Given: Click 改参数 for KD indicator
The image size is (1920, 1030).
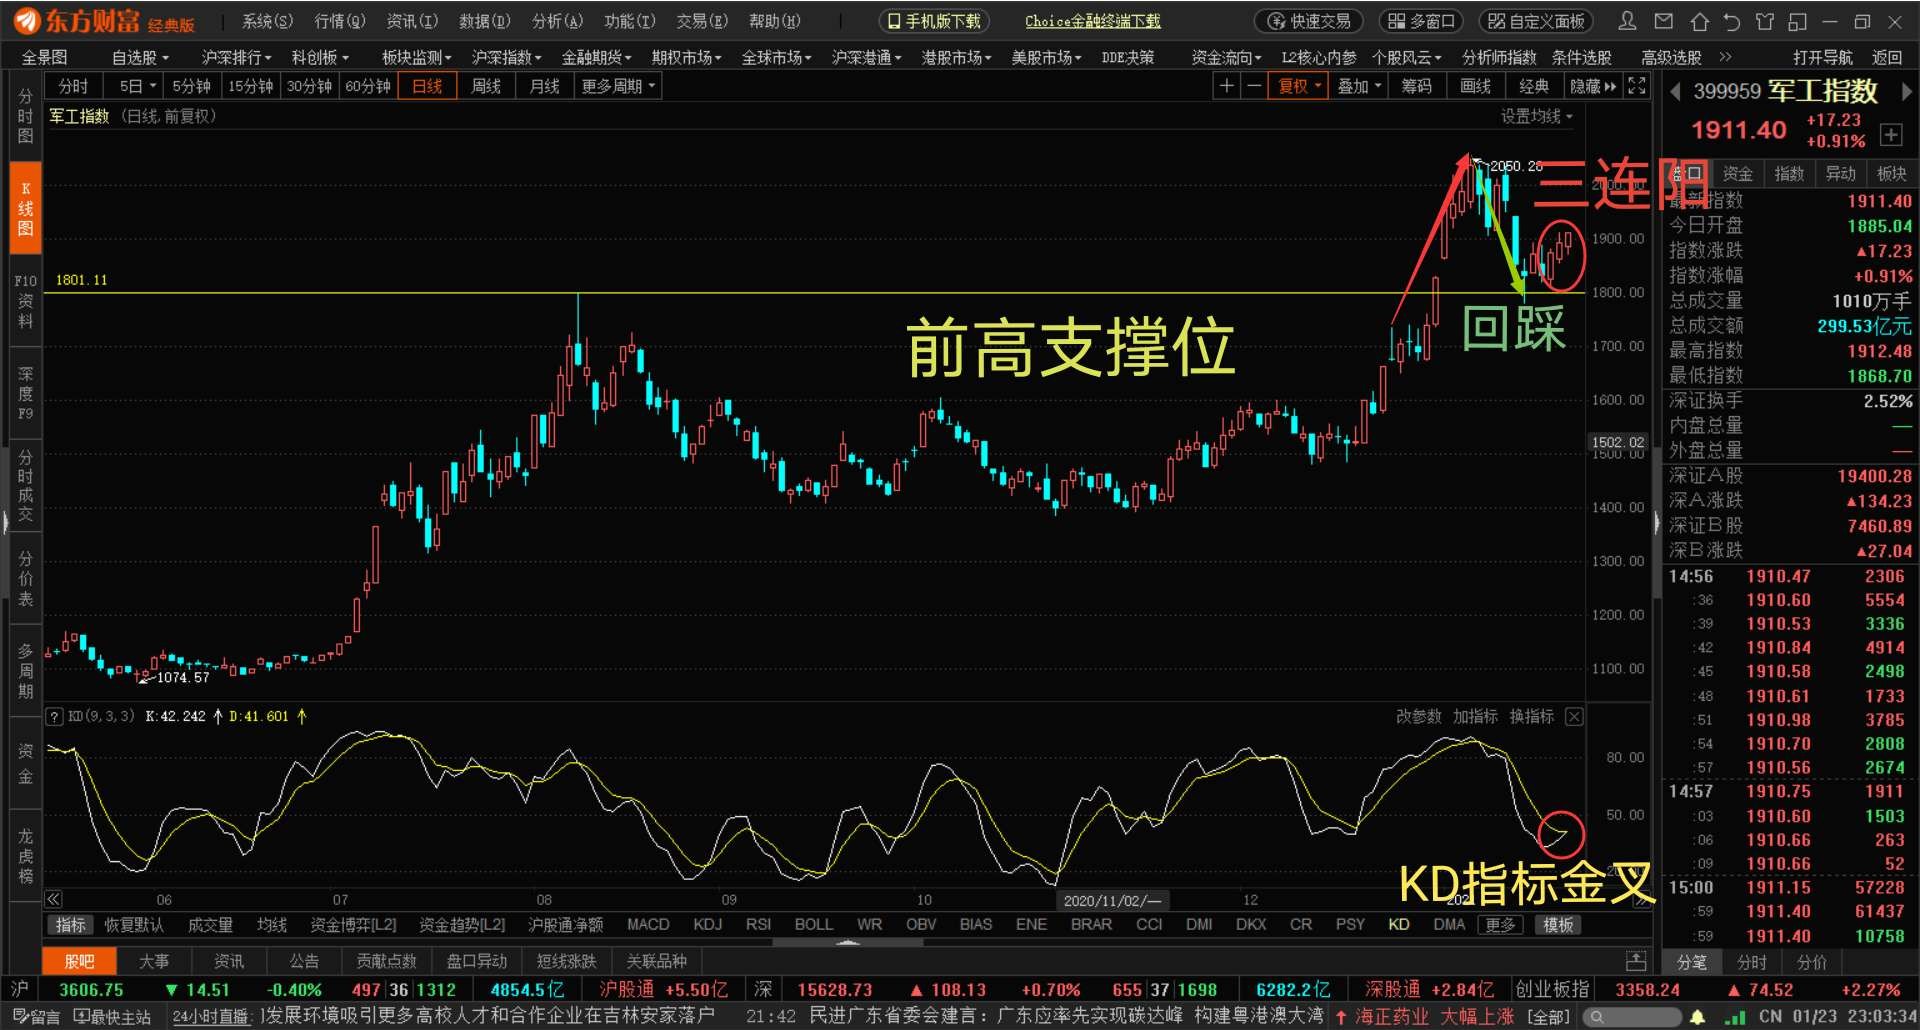Looking at the screenshot, I should pyautogui.click(x=1419, y=716).
